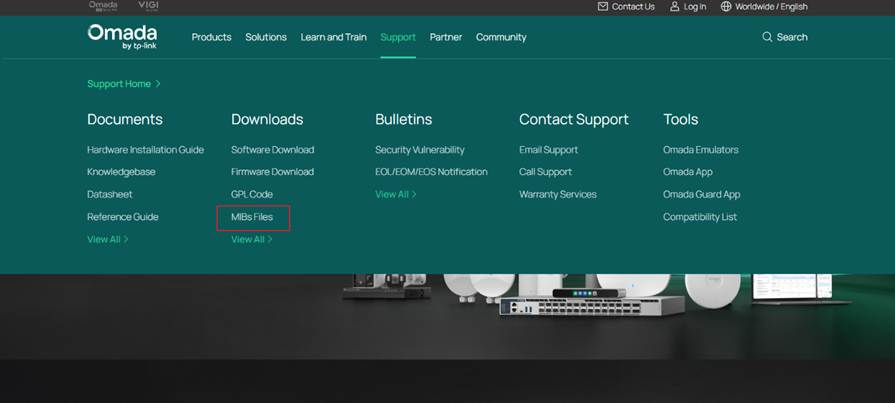Click the Omada by tp-link logo
Viewport: 895px width, 403px height.
click(x=122, y=37)
